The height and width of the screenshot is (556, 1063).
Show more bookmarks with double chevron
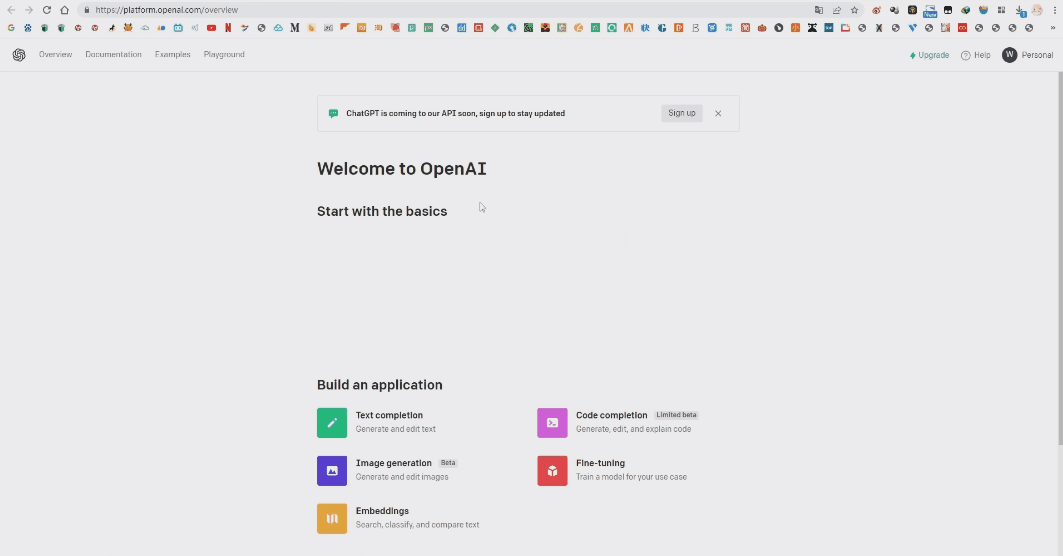1053,28
